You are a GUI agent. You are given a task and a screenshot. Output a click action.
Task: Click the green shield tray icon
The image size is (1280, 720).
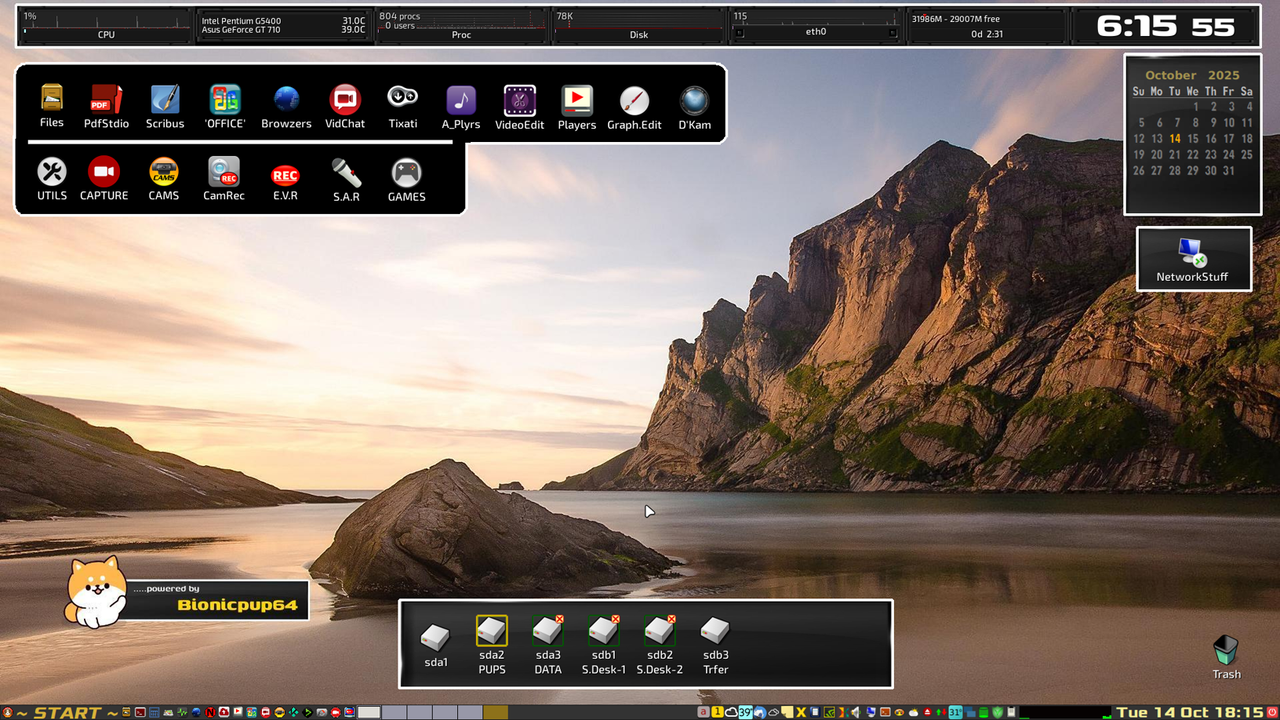[x=997, y=712]
